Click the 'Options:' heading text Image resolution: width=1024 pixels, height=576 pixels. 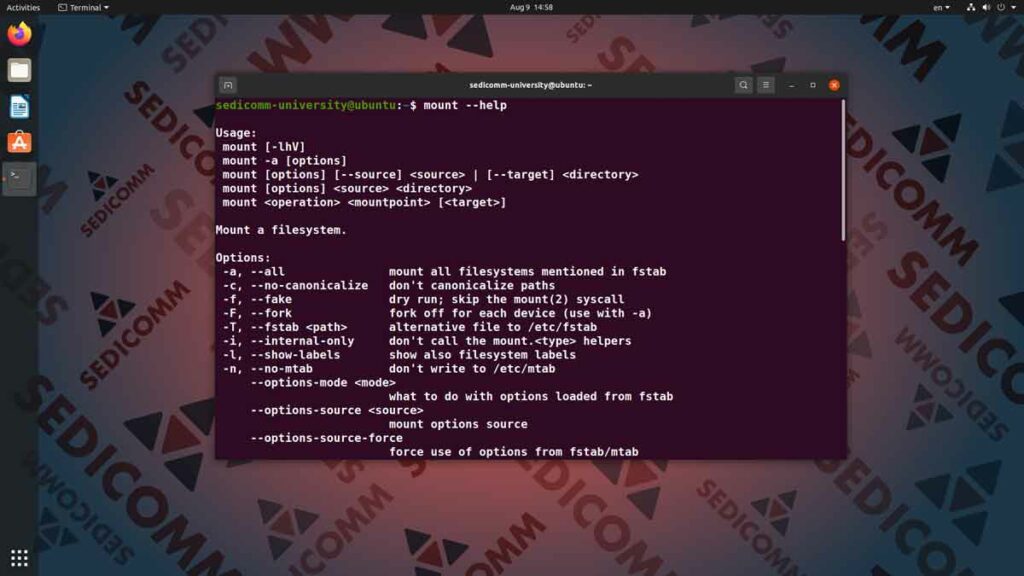tap(243, 257)
